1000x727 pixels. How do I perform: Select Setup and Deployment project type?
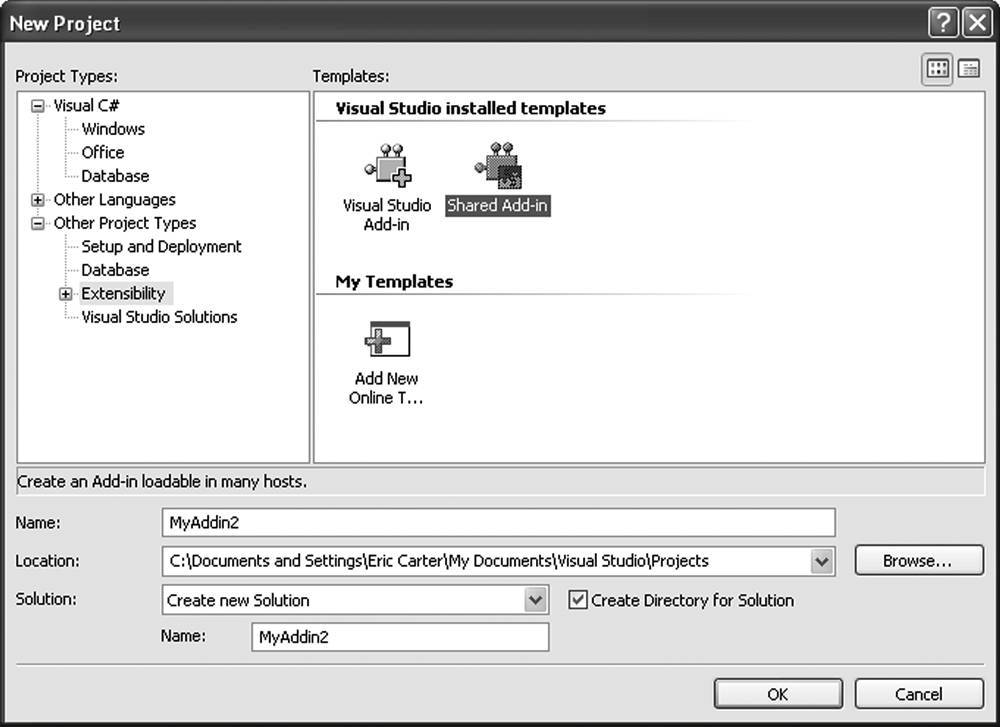click(x=161, y=247)
